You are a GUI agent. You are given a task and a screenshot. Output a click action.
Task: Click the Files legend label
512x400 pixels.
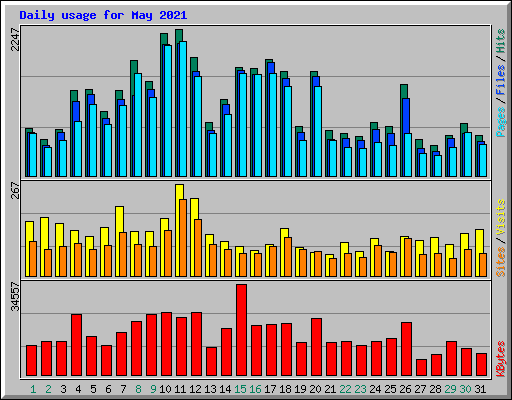[500, 80]
